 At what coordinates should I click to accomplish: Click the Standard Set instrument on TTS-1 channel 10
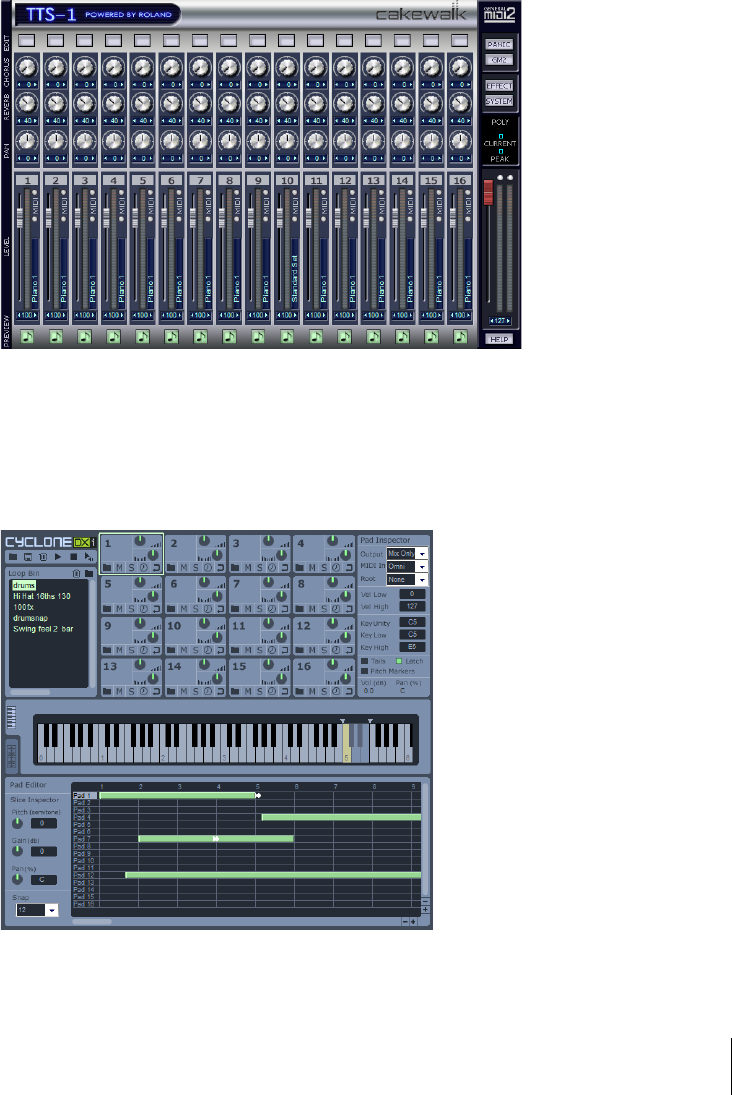point(295,279)
